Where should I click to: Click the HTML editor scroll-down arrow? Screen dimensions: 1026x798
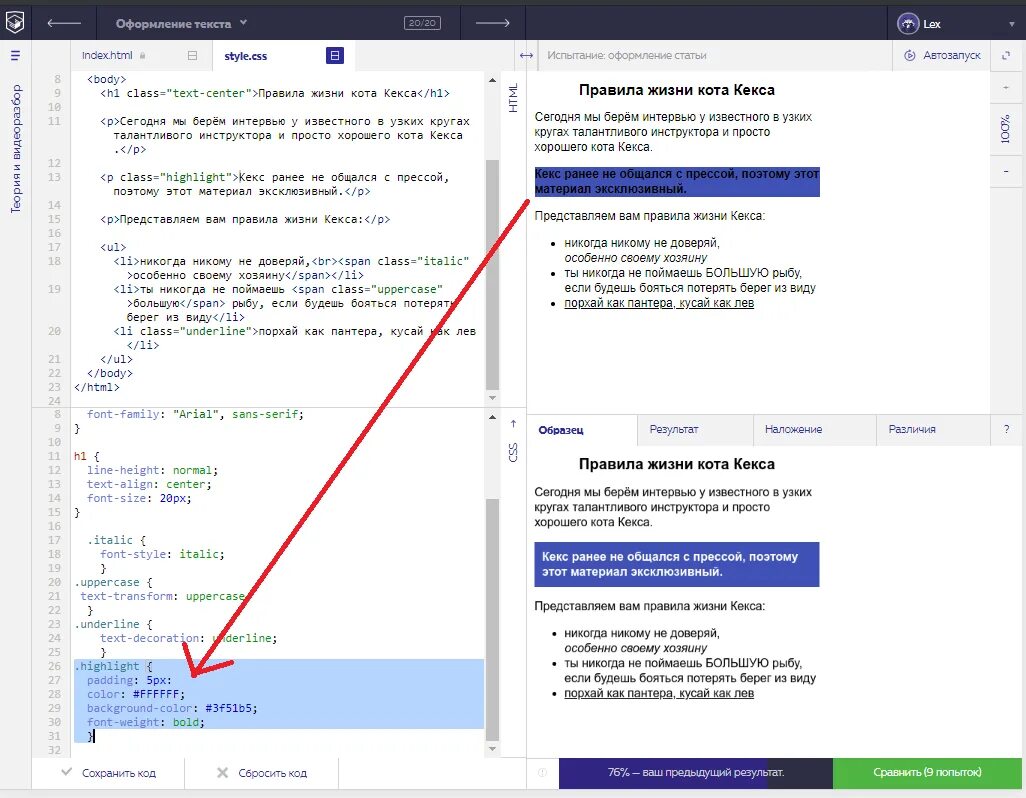(492, 398)
